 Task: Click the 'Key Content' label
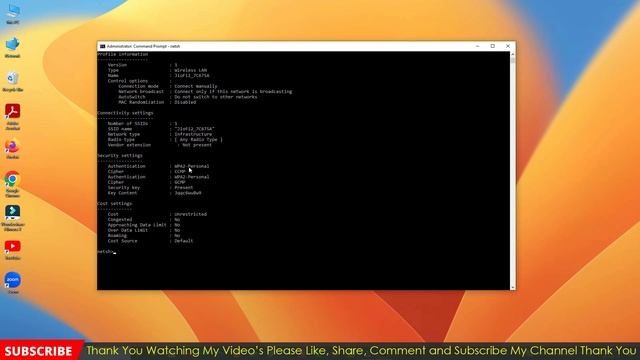(x=122, y=193)
